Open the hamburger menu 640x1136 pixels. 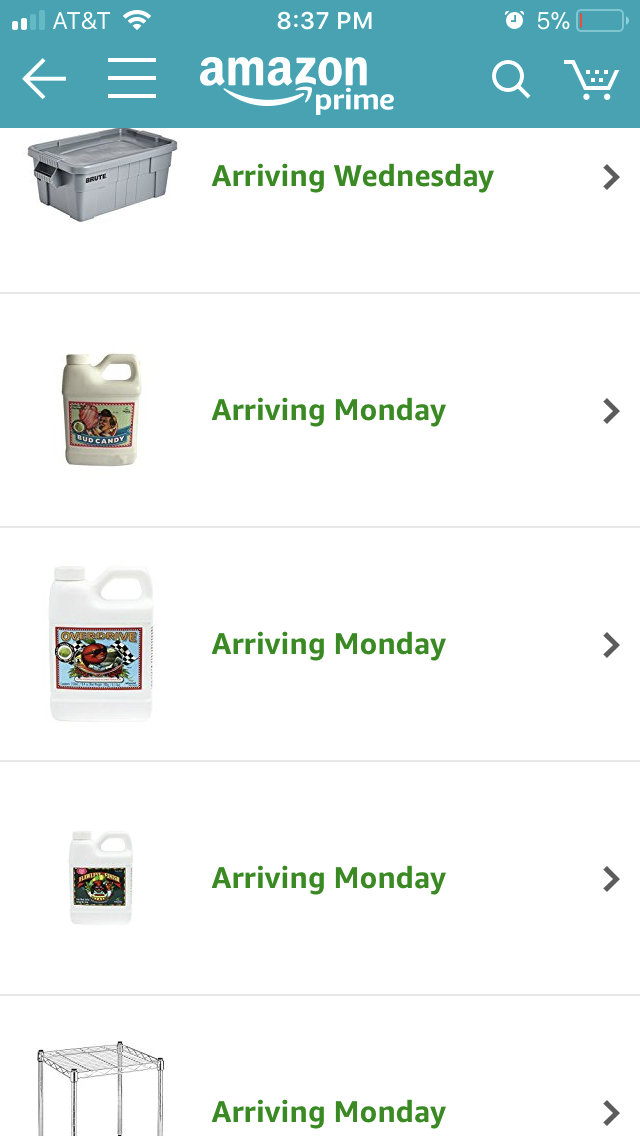[x=132, y=78]
